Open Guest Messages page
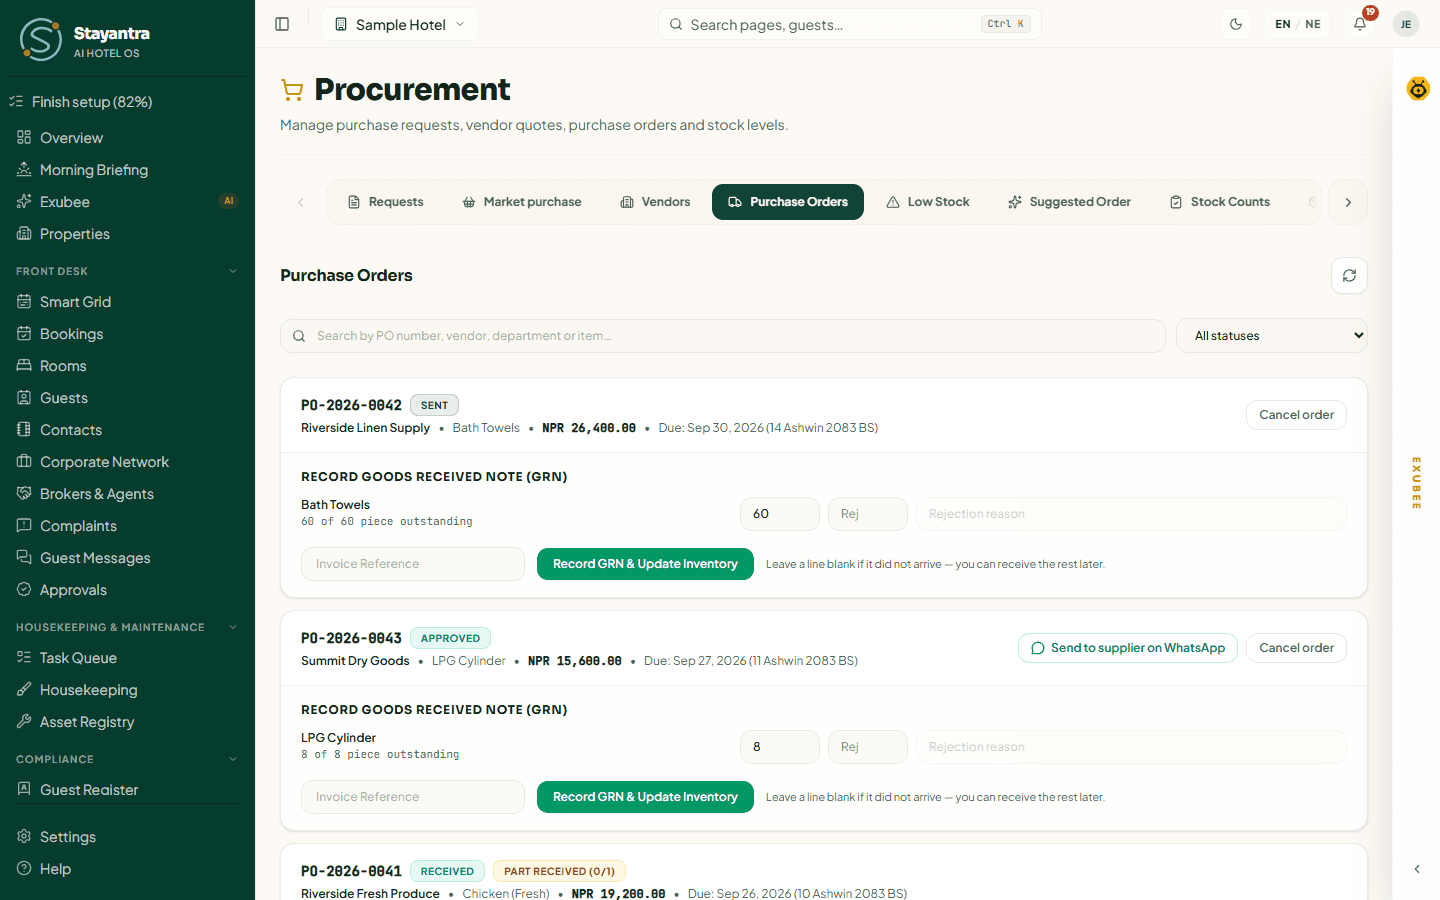Image resolution: width=1440 pixels, height=900 pixels. pos(95,558)
